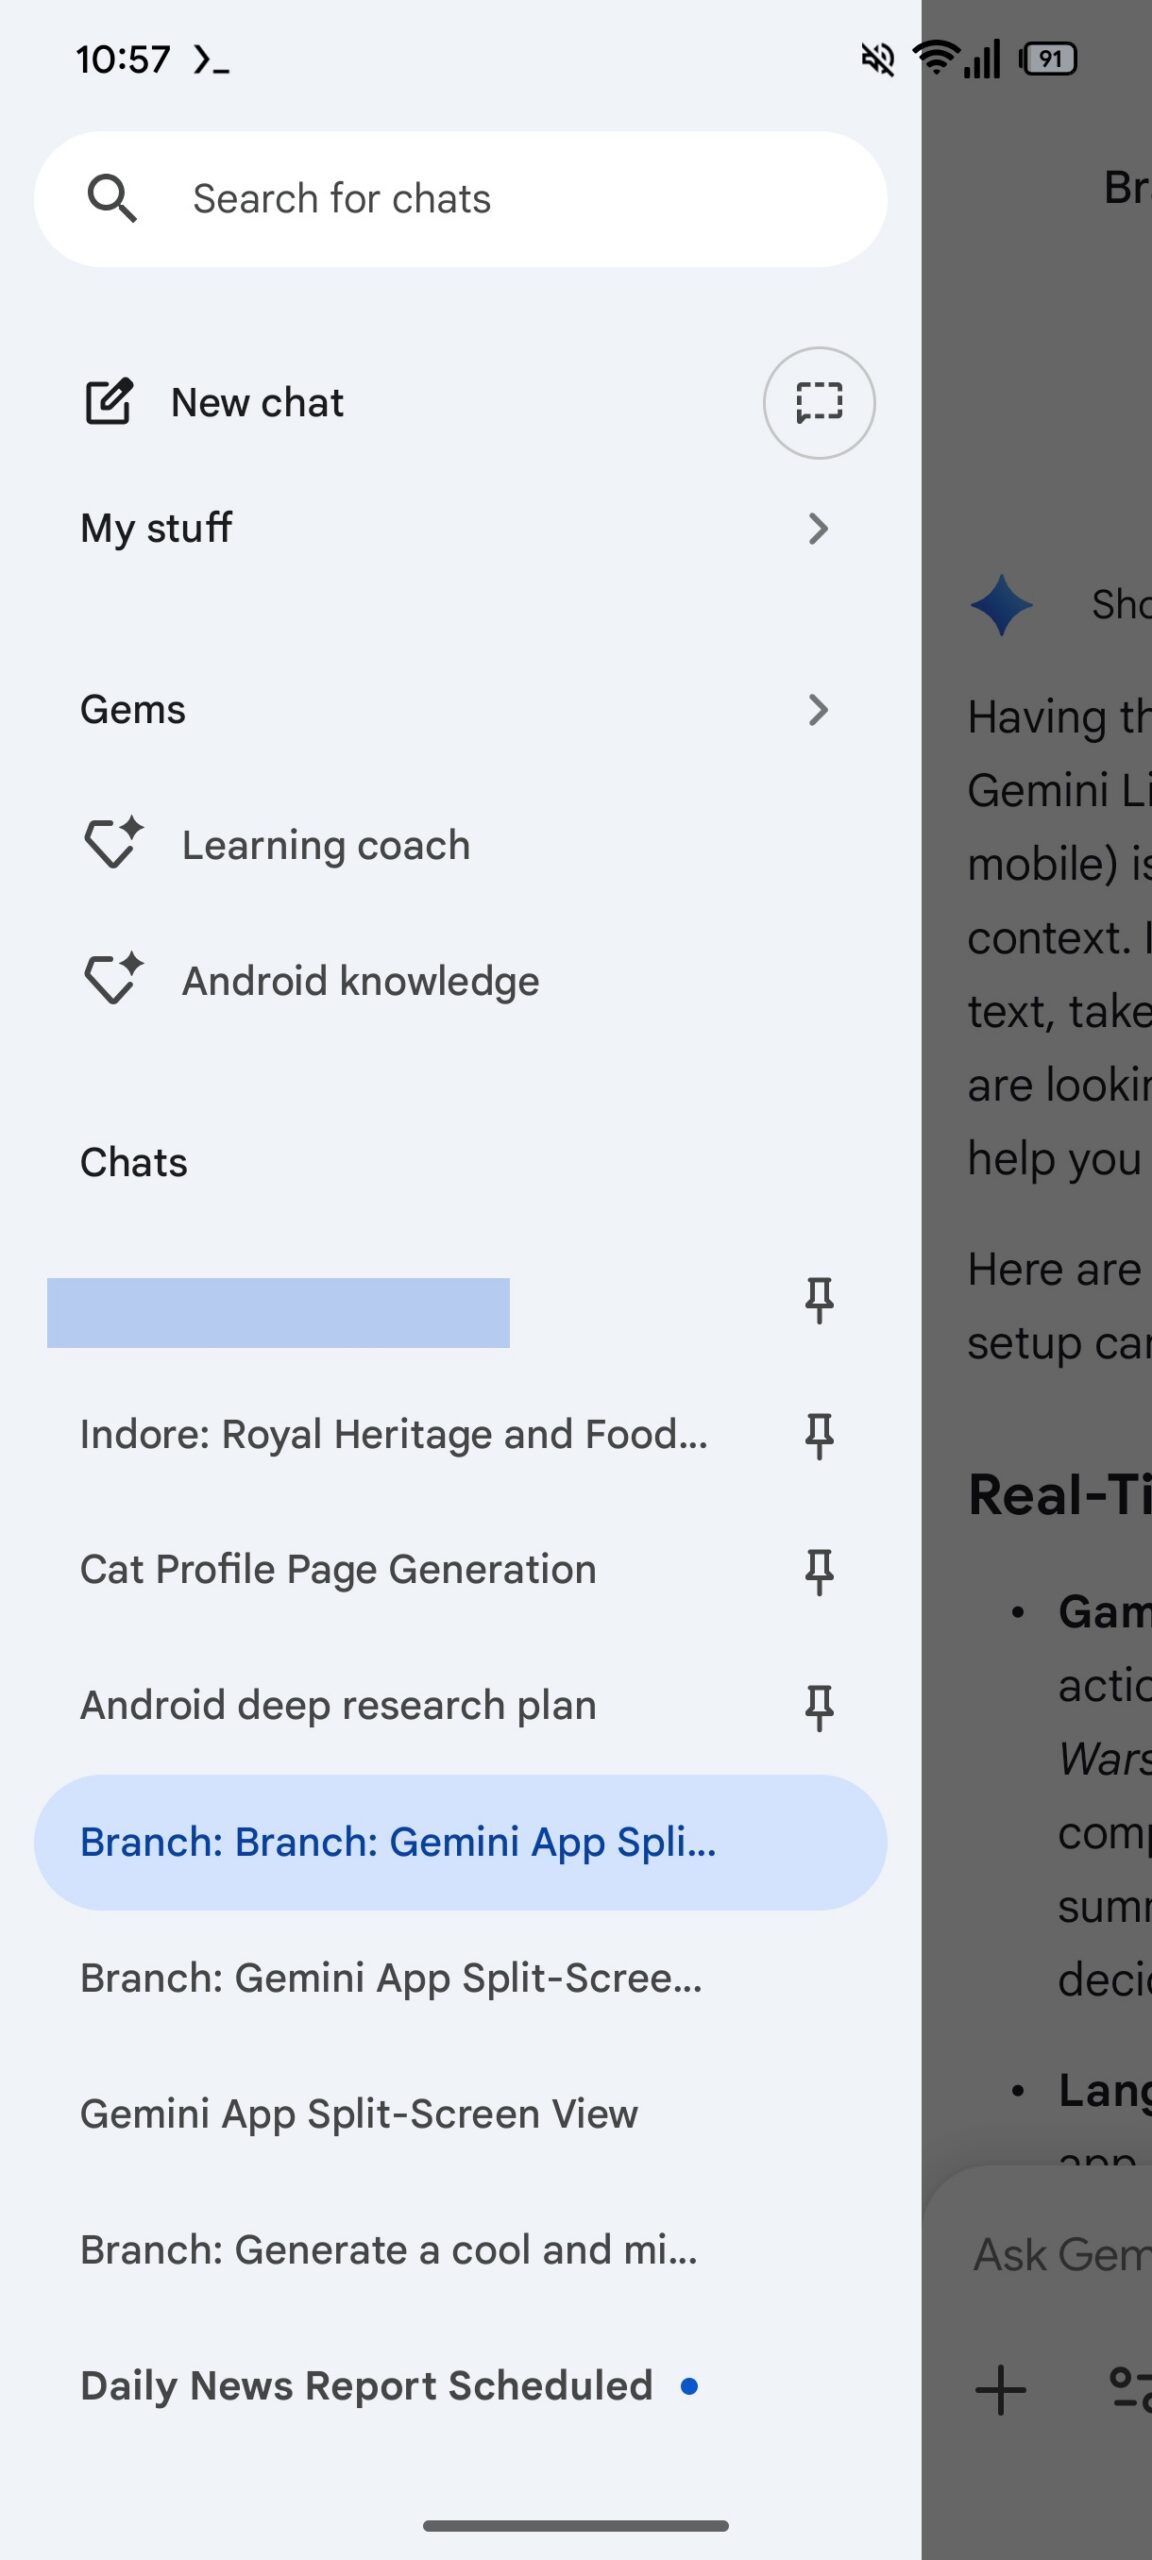Open Daily News Report Scheduled chat
This screenshot has width=1152, height=2560.
pyautogui.click(x=366, y=2386)
